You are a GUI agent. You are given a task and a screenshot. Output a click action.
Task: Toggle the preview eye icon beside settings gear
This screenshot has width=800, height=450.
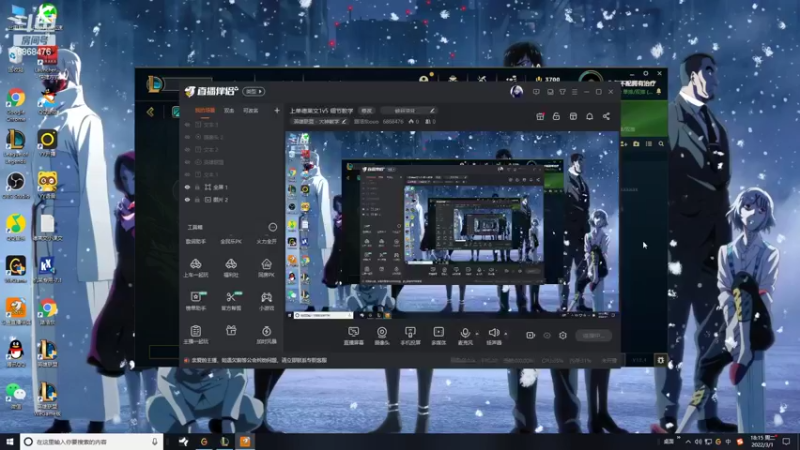click(x=547, y=336)
